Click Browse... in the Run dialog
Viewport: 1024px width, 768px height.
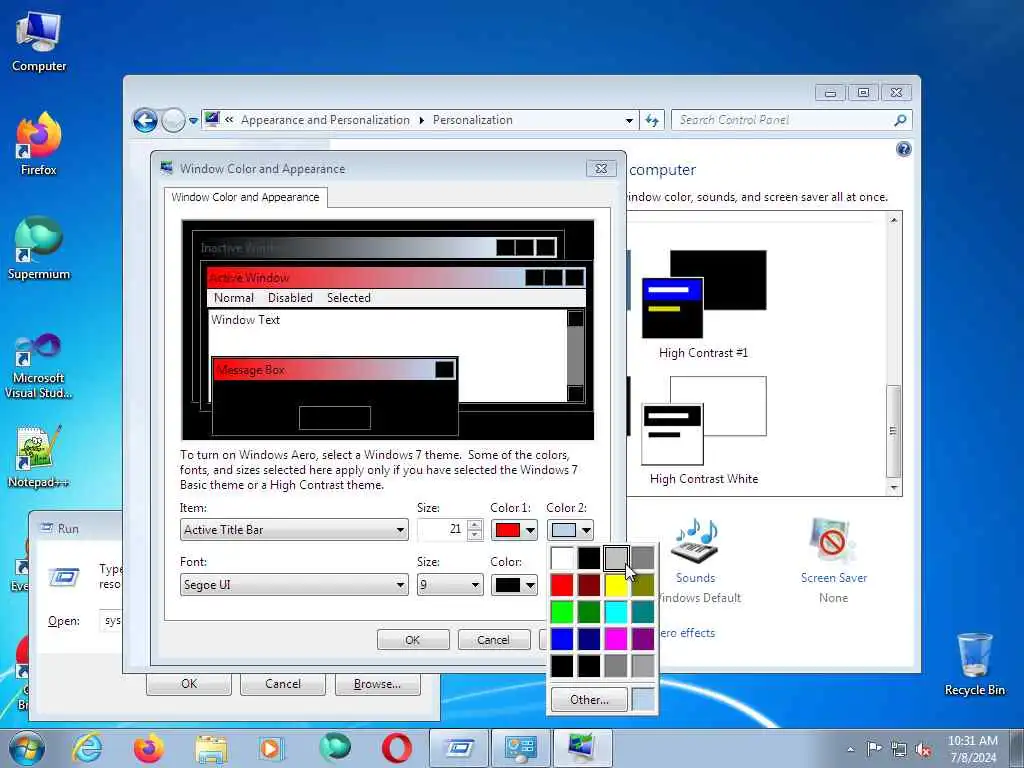click(377, 684)
